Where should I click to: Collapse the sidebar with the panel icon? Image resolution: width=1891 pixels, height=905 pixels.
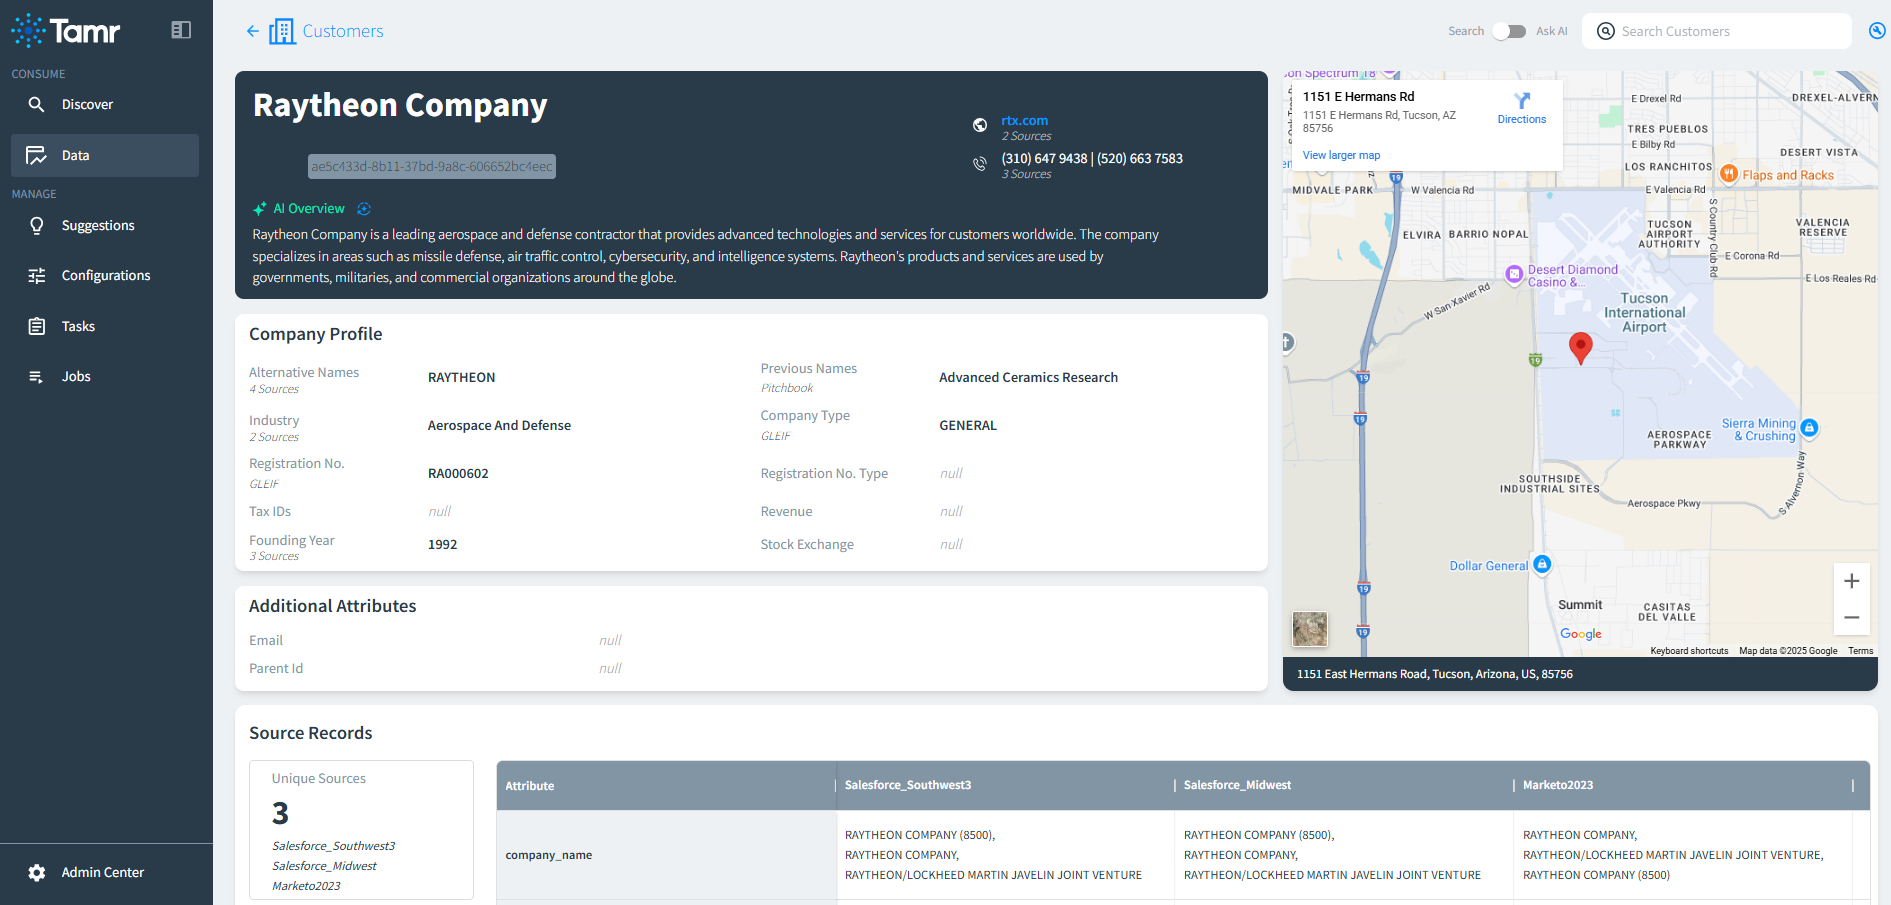tap(181, 30)
